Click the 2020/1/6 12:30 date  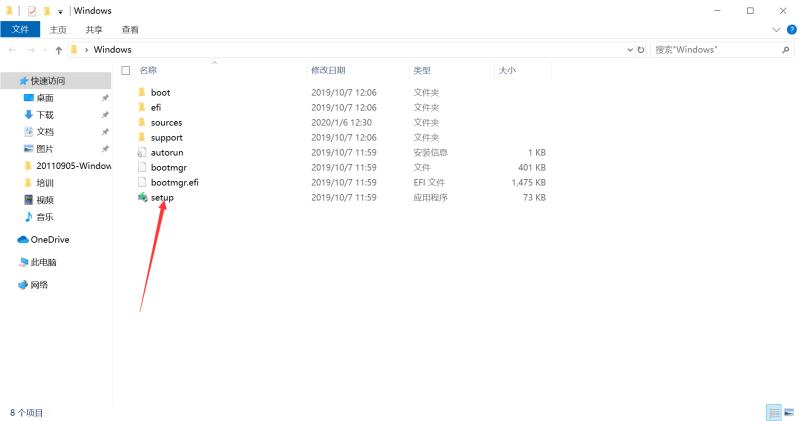click(x=341, y=122)
